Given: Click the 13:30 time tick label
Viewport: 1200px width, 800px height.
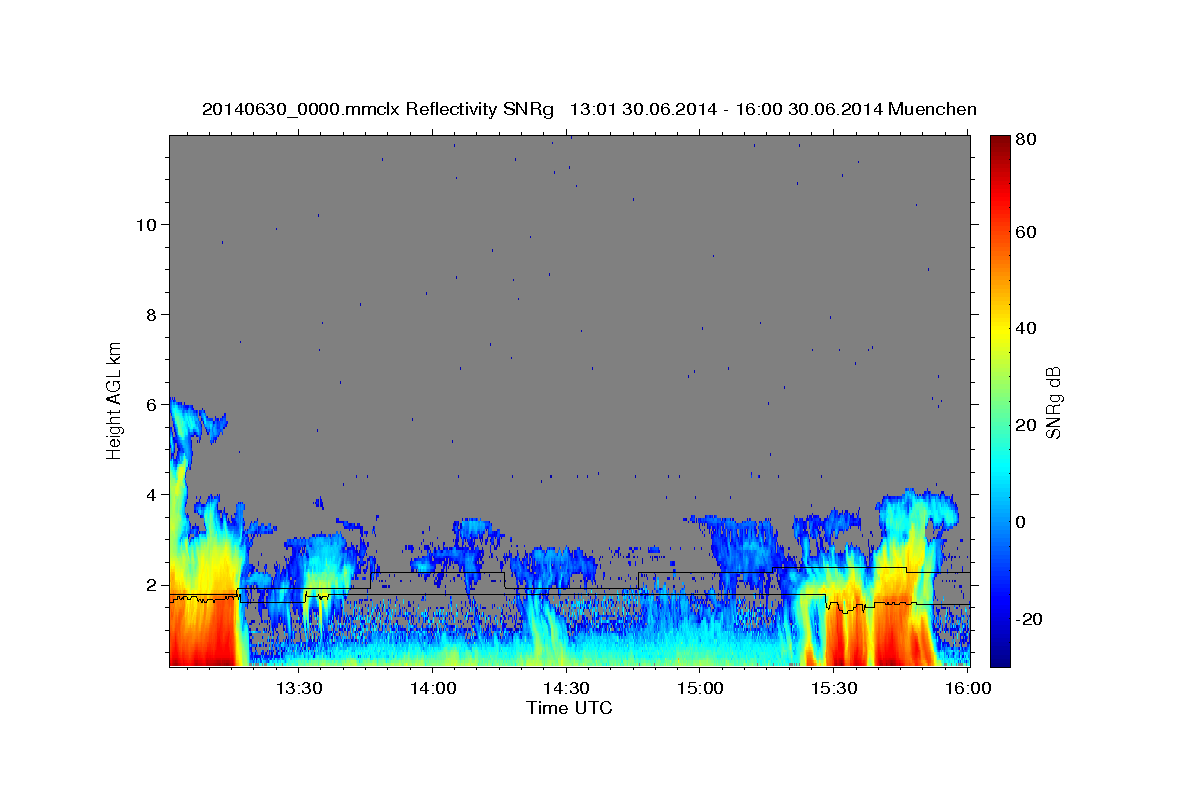Looking at the screenshot, I should [298, 689].
